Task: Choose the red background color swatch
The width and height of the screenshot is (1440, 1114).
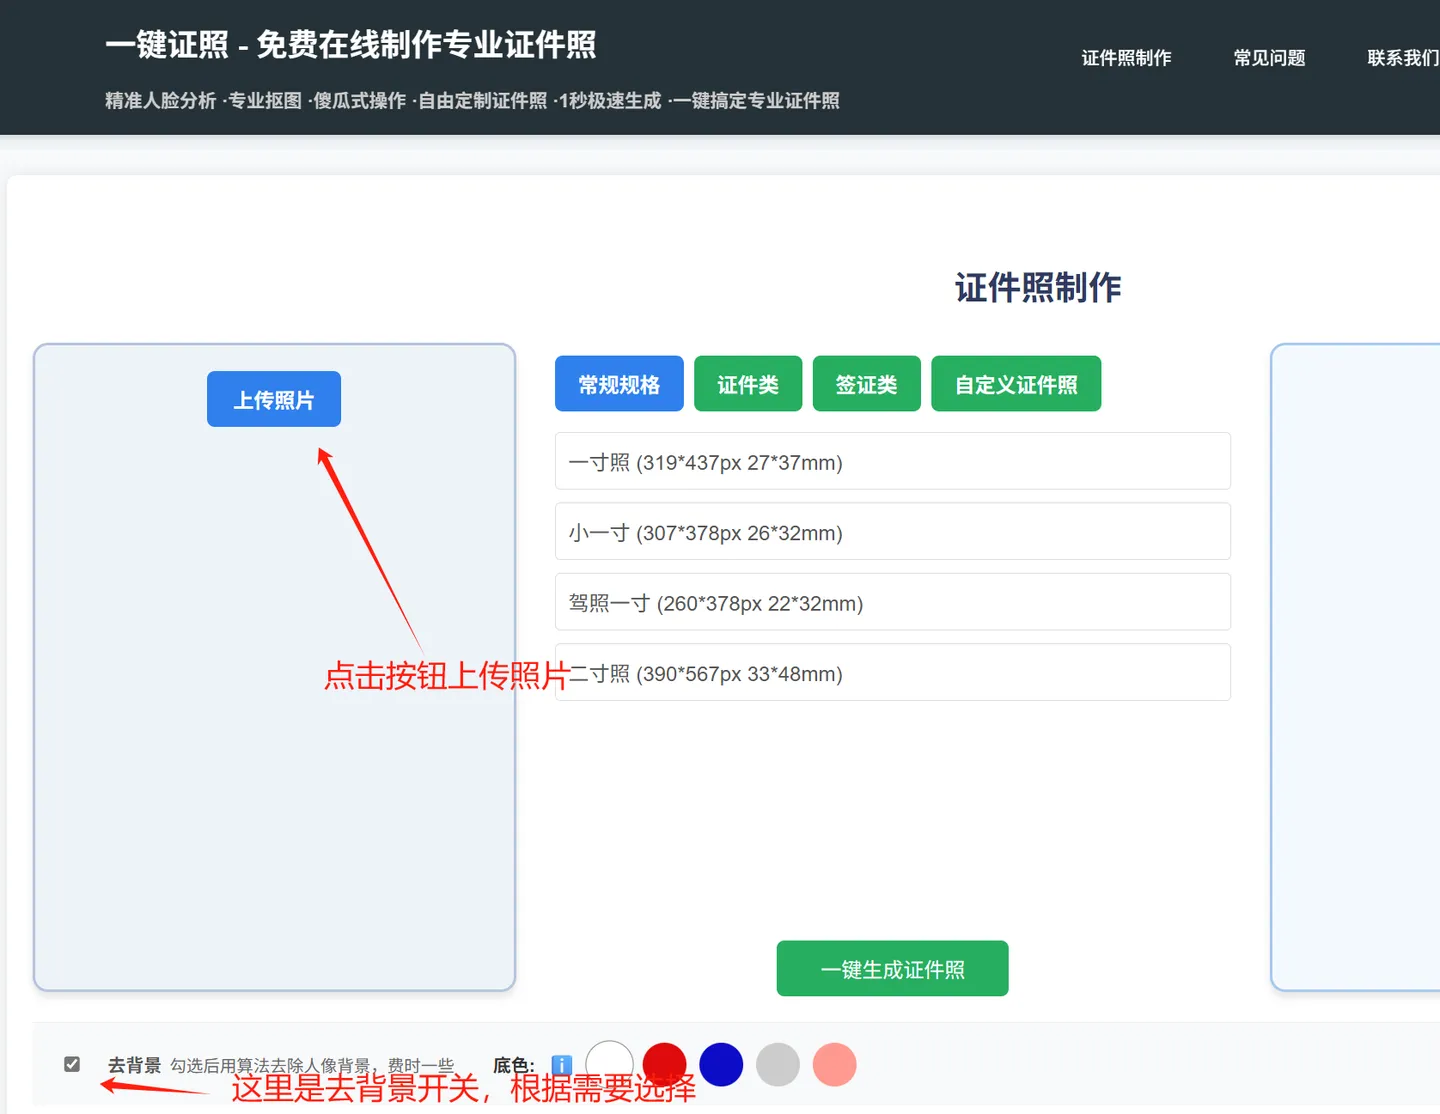Action: coord(664,1064)
